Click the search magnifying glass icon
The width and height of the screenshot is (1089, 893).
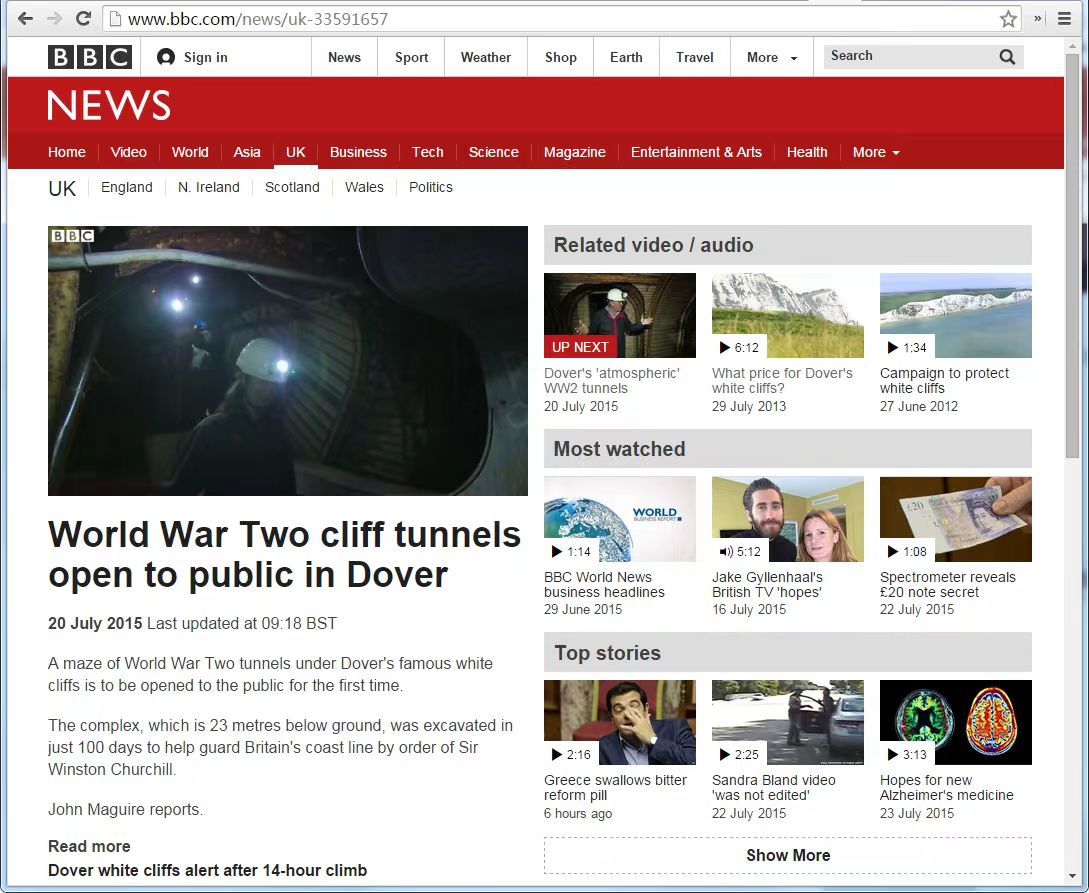pyautogui.click(x=1007, y=57)
